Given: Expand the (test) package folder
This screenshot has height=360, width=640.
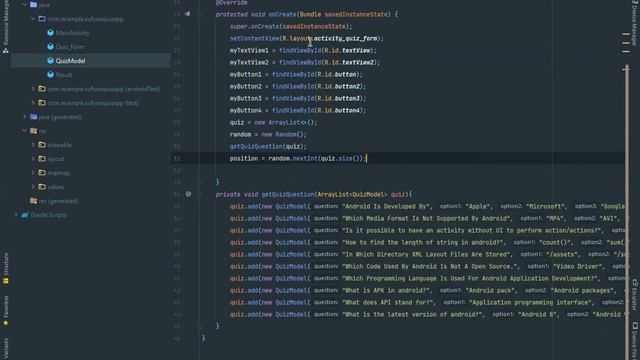Looking at the screenshot, I should point(33,102).
